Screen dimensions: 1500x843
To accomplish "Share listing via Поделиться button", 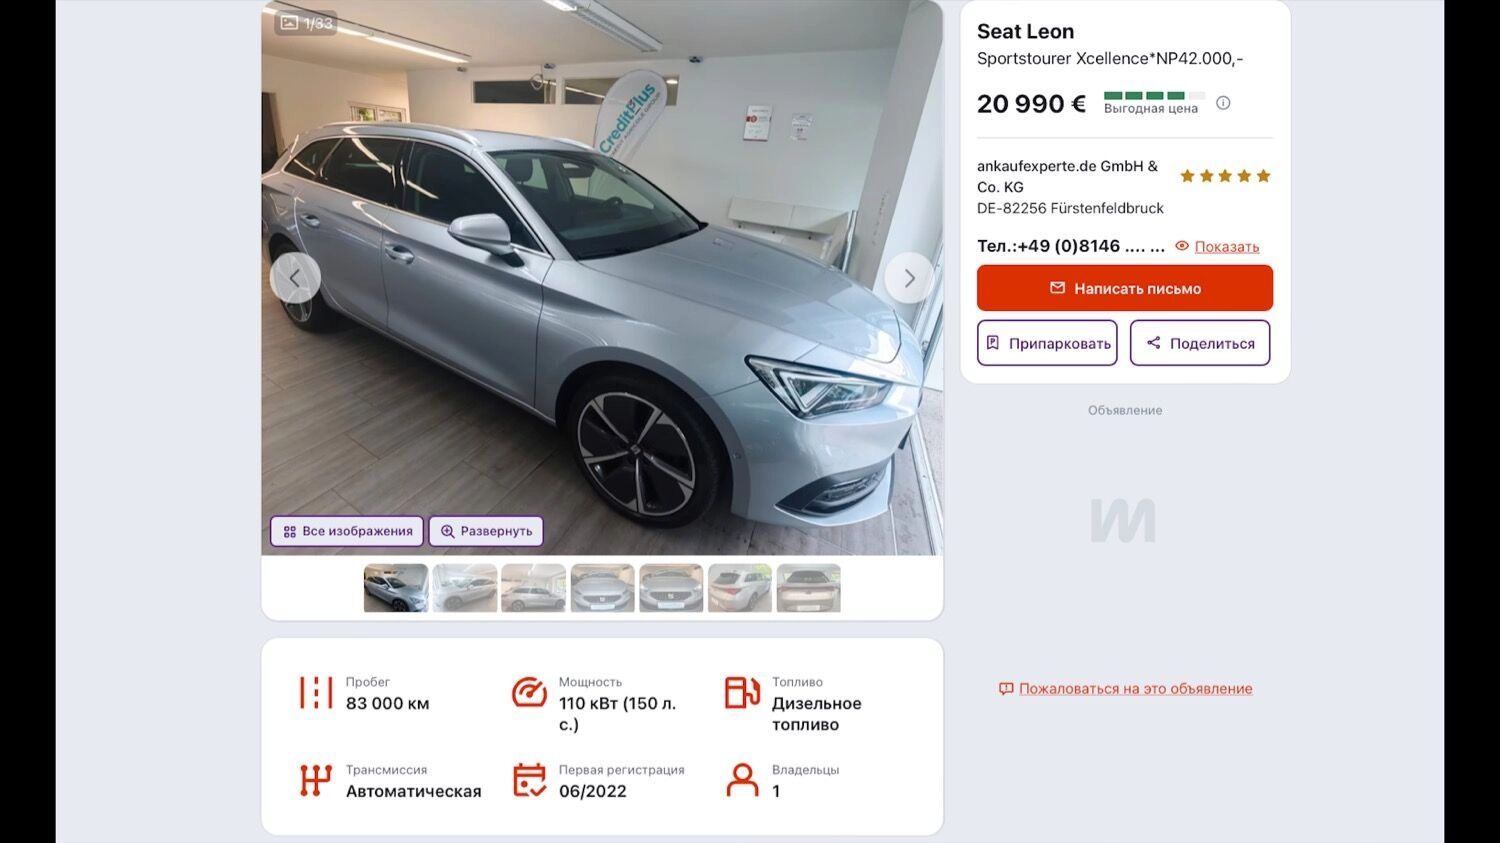I will 1200,343.
